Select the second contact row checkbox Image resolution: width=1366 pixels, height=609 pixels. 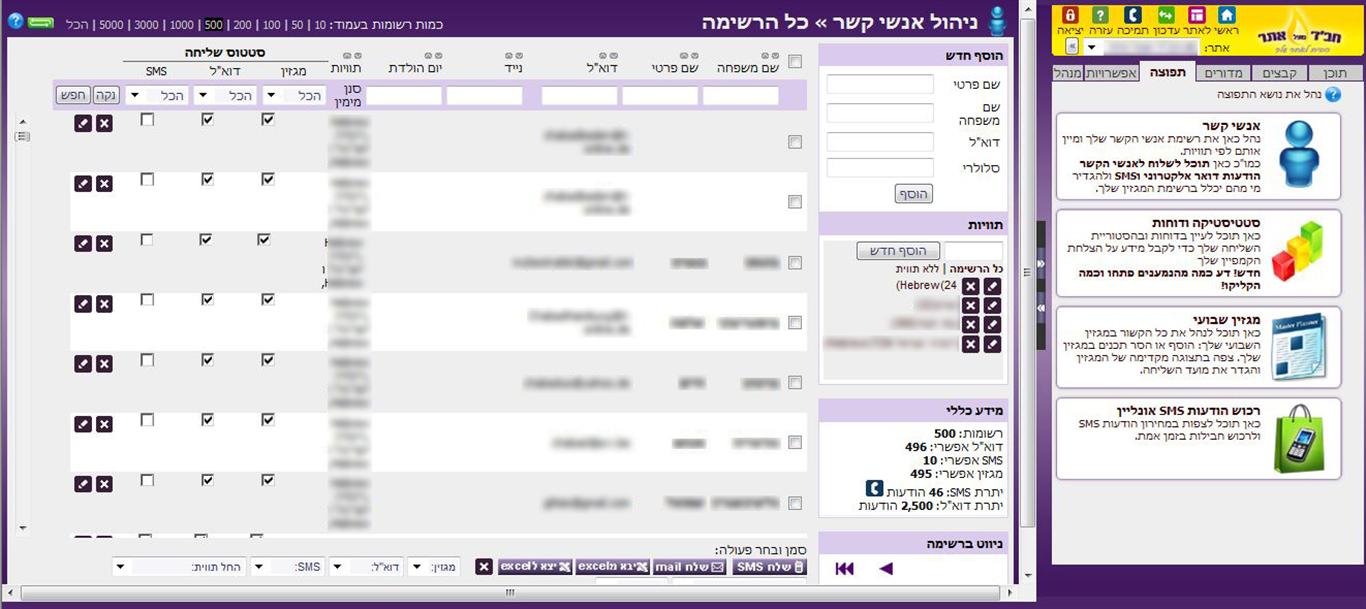click(x=795, y=203)
